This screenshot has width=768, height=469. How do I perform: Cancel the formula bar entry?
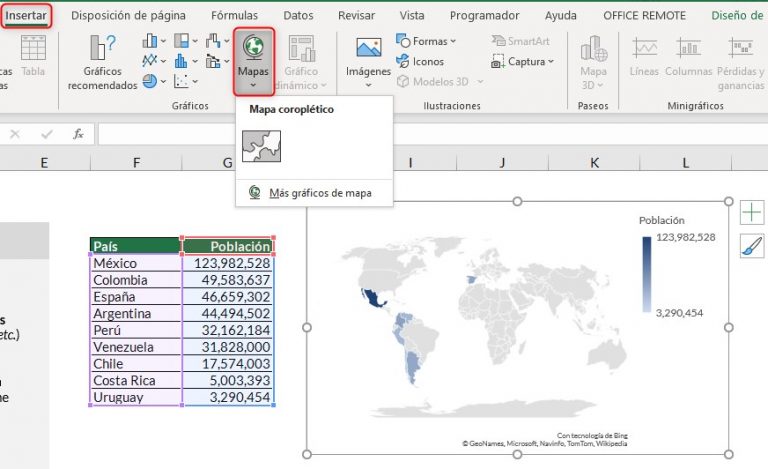pyautogui.click(x=15, y=134)
